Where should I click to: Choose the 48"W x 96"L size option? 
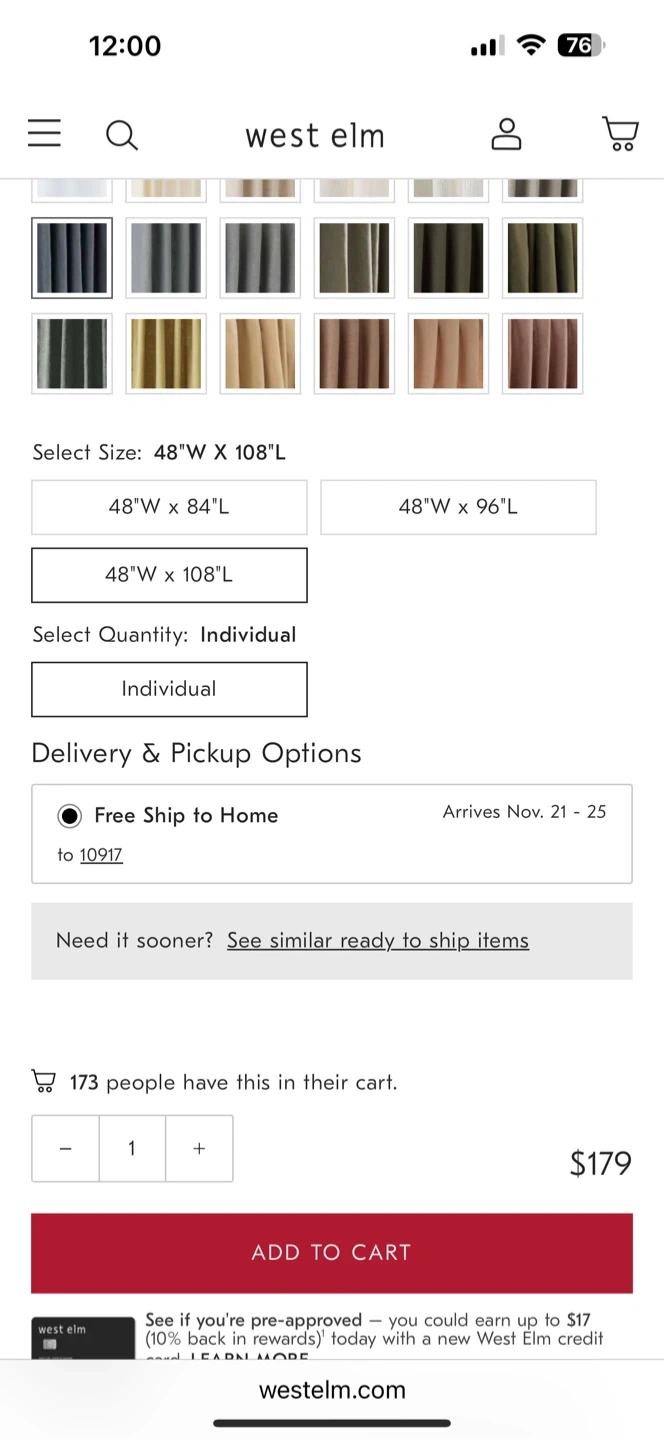[x=458, y=507]
